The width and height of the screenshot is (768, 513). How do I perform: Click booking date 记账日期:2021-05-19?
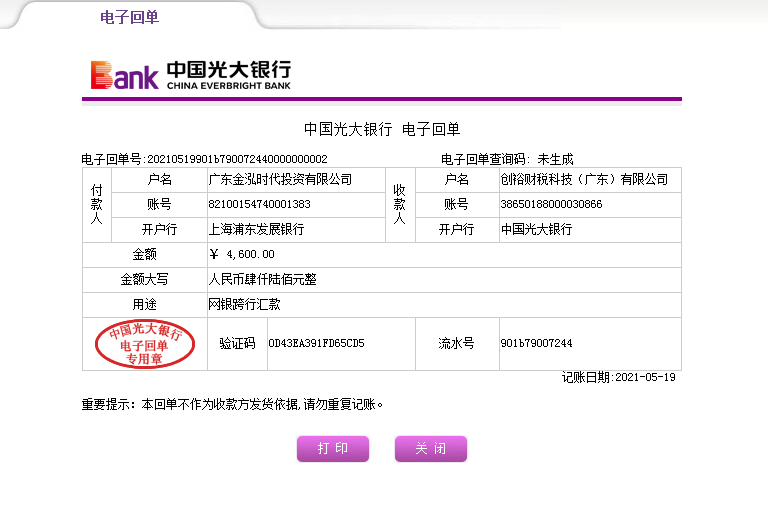point(619,377)
